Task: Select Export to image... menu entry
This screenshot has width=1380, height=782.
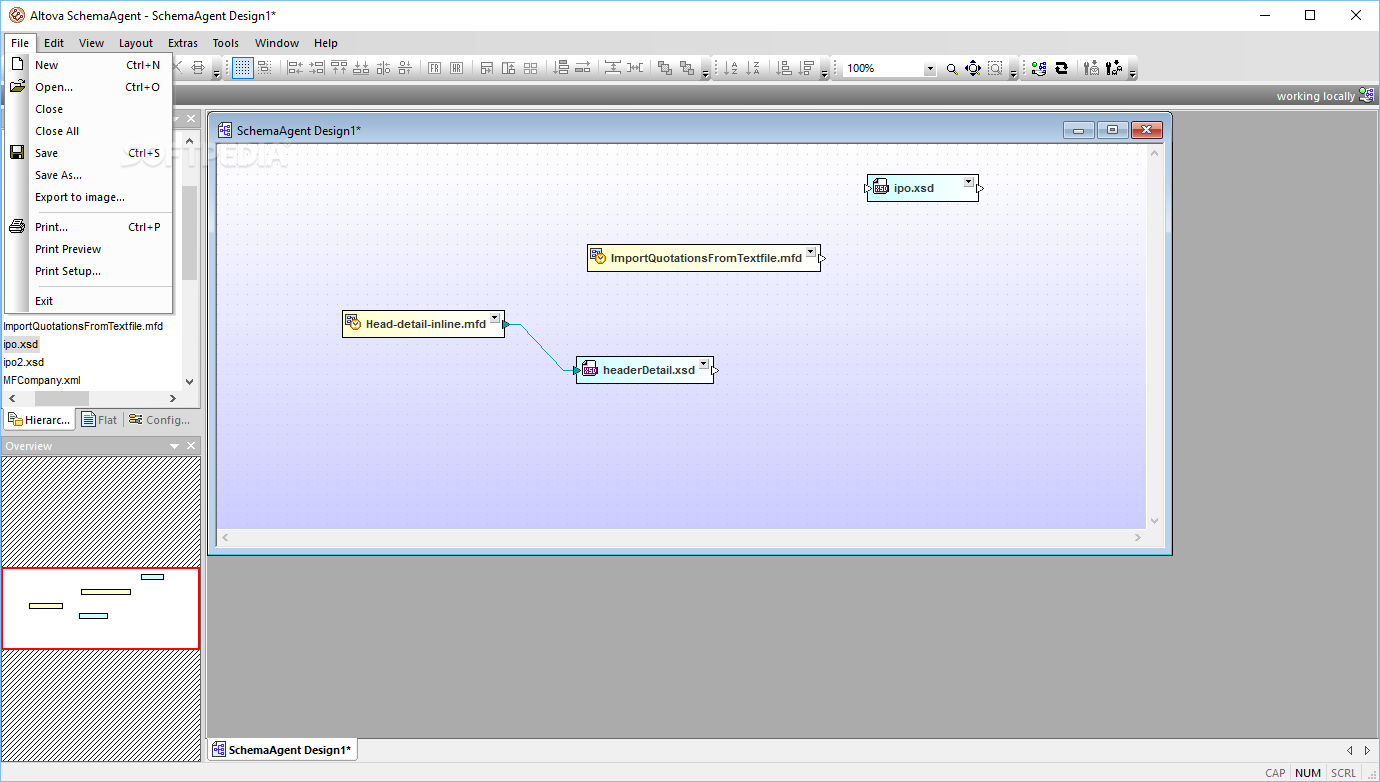Action: 90,197
